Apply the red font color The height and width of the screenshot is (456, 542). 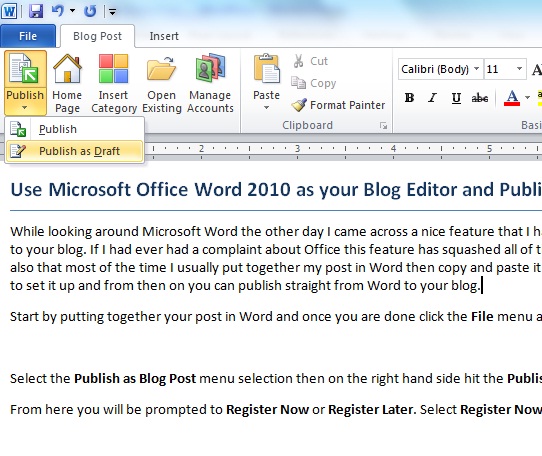click(x=512, y=98)
